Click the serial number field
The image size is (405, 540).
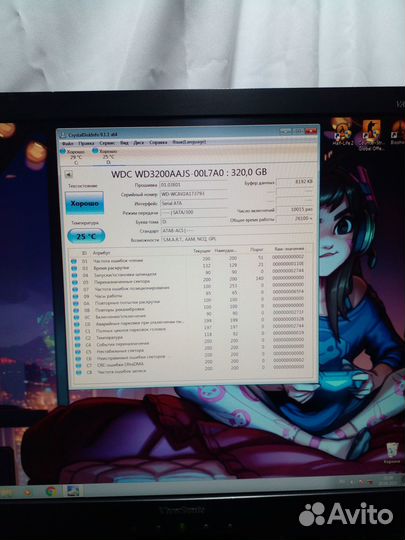tap(194, 194)
